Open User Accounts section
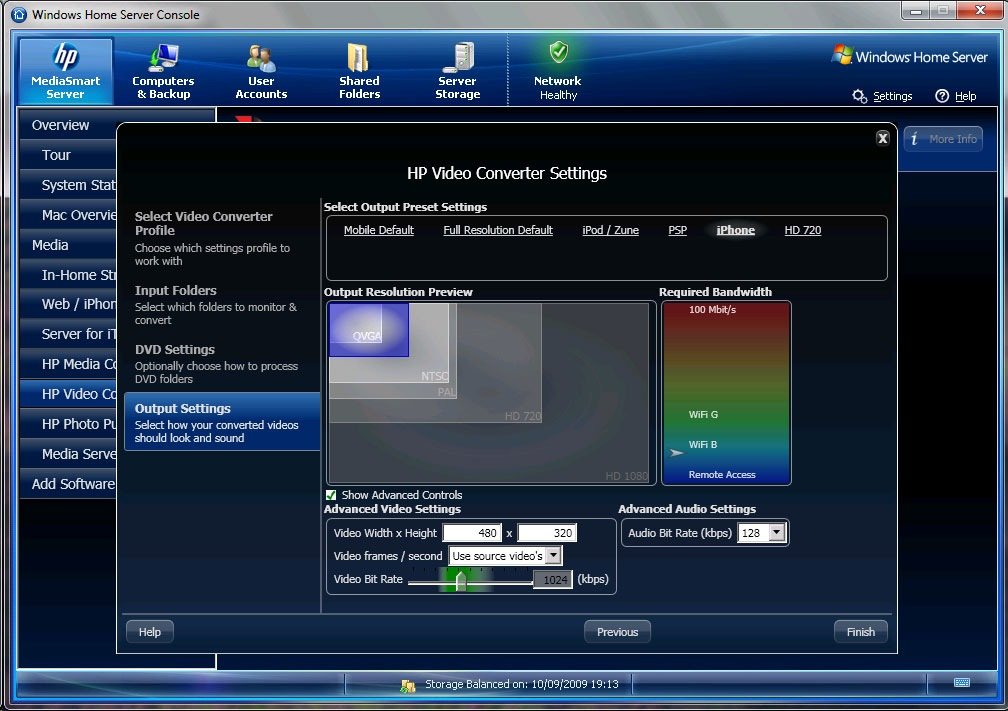 pos(261,71)
